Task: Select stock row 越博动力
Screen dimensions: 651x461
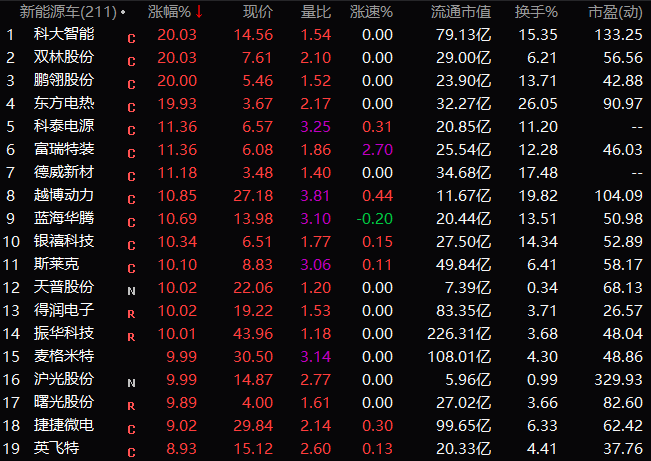Action: (x=326, y=196)
